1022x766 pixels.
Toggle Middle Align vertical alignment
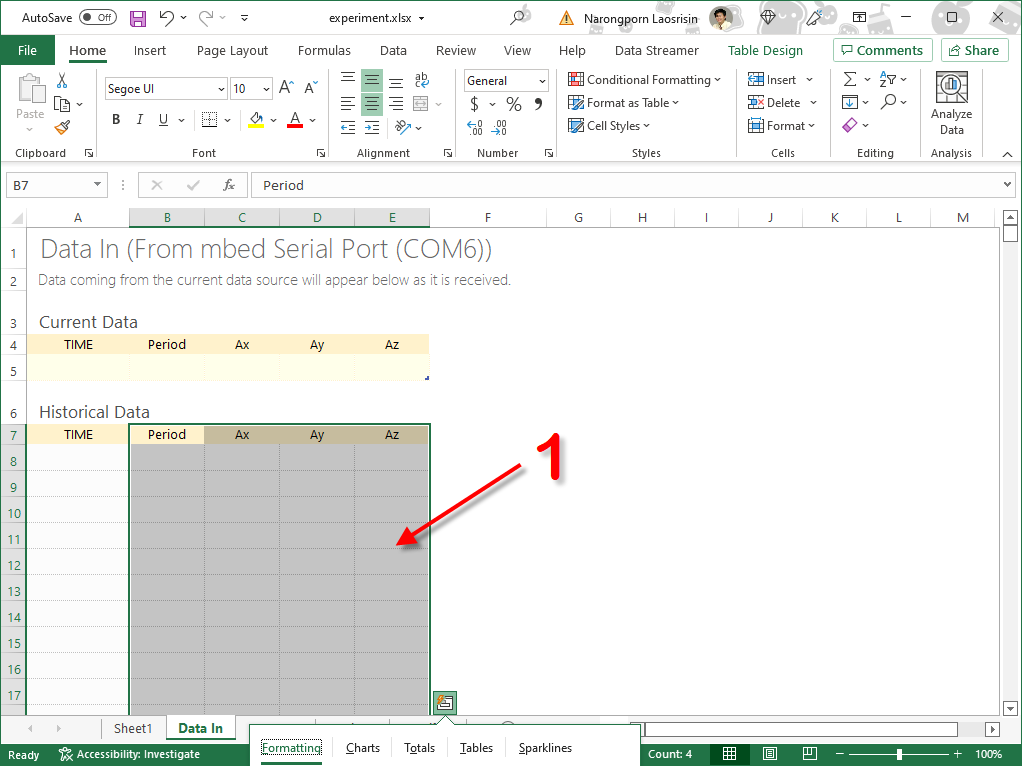pos(372,81)
